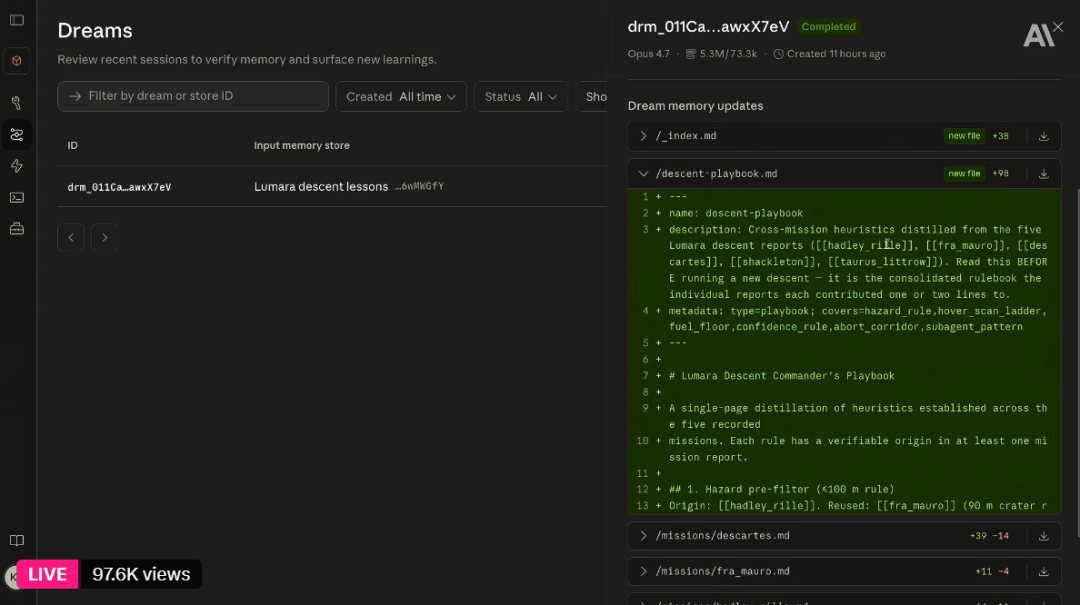
Task: Click the partially visible Sho filter button
Action: [x=592, y=97]
